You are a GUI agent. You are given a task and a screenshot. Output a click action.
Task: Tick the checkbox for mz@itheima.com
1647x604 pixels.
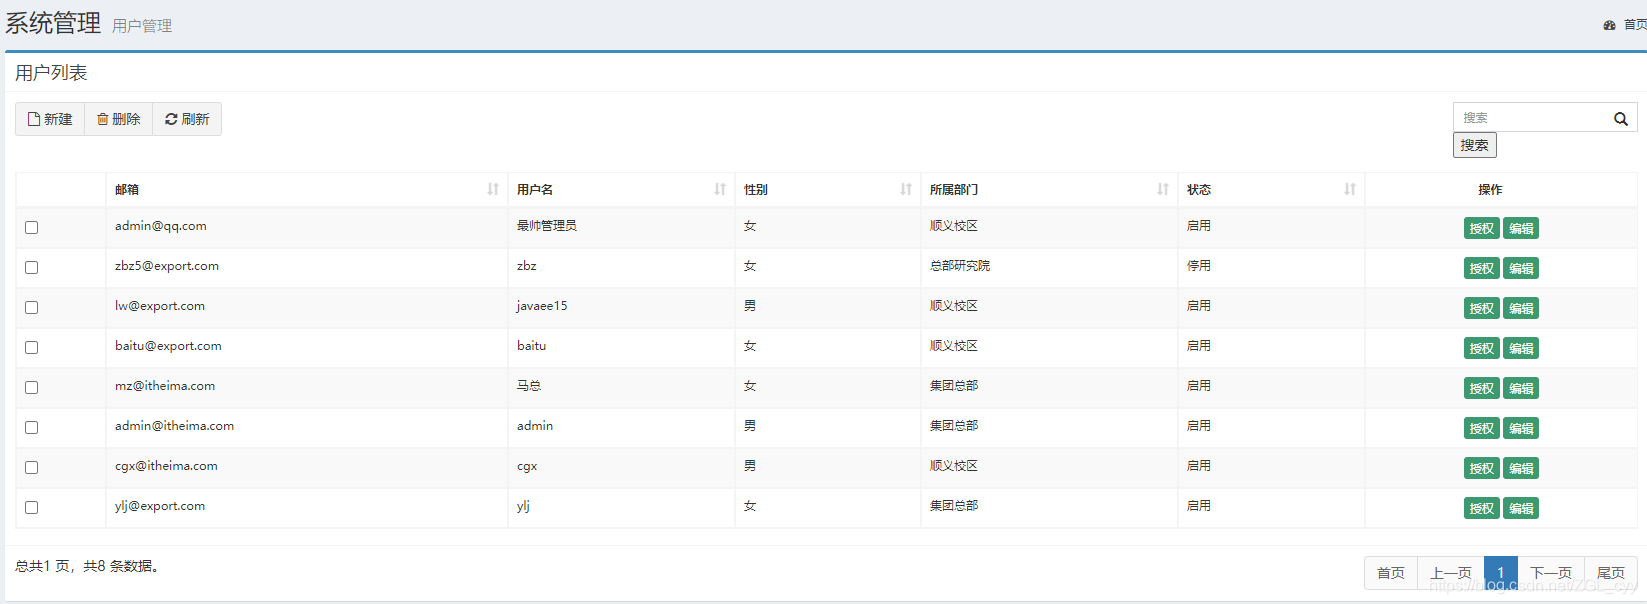[32, 388]
